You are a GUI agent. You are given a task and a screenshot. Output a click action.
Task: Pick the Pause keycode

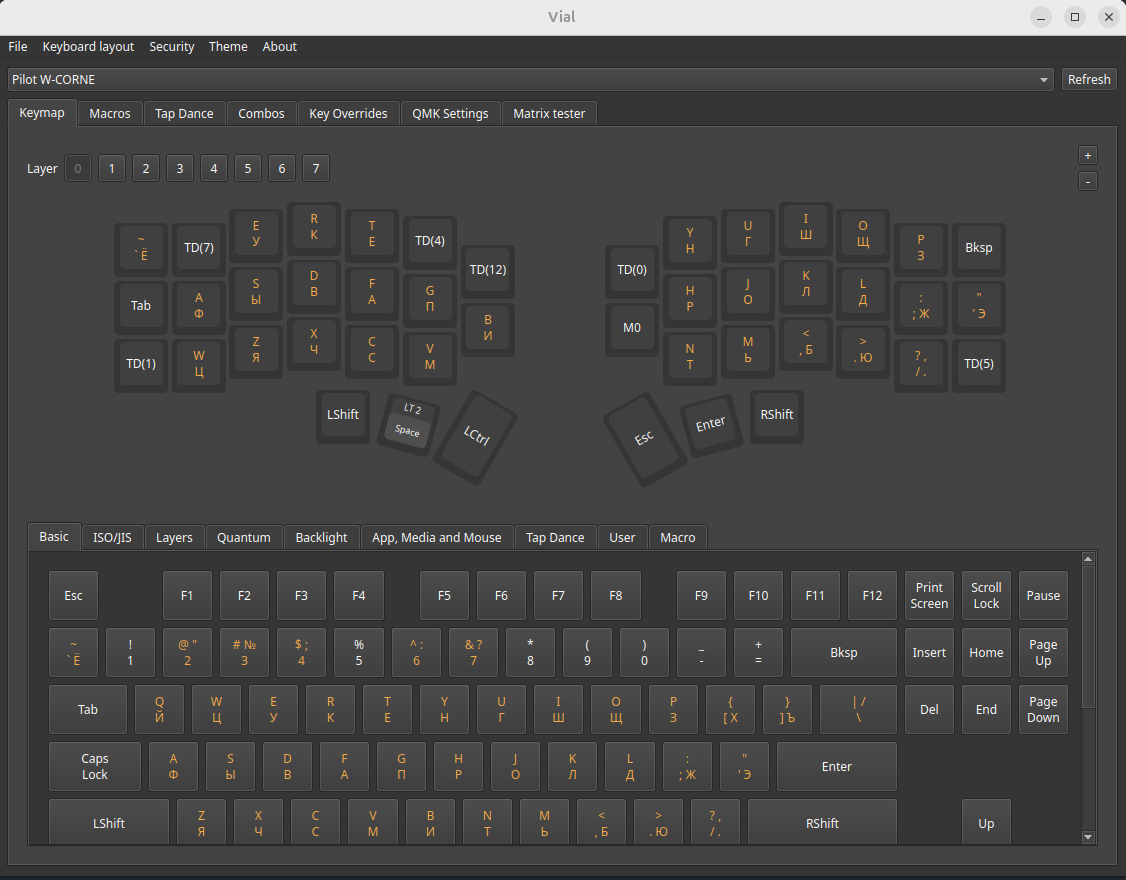[1043, 596]
